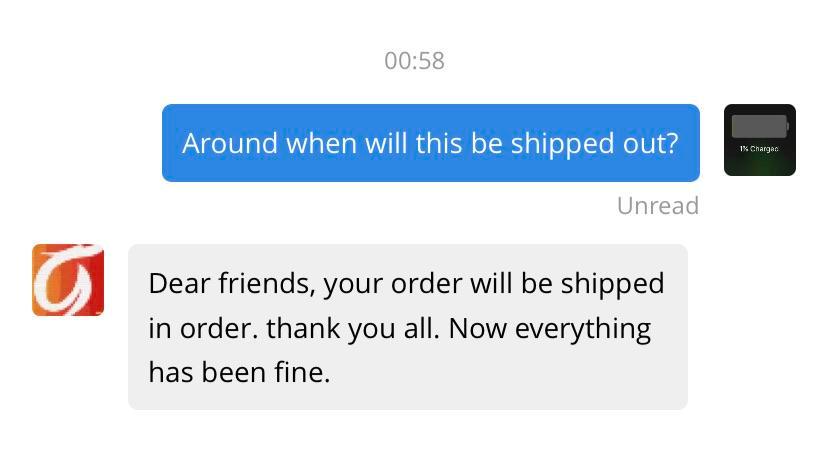Click the "Unread" status label
This screenshot has height=469, width=828.
pyautogui.click(x=657, y=206)
